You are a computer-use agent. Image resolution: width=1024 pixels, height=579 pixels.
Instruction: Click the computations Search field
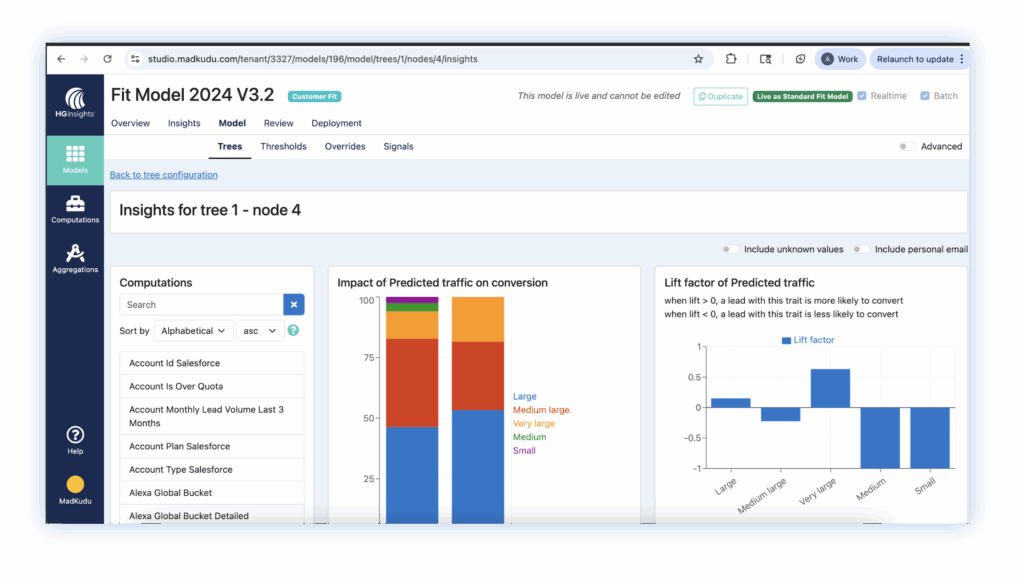[201, 305]
